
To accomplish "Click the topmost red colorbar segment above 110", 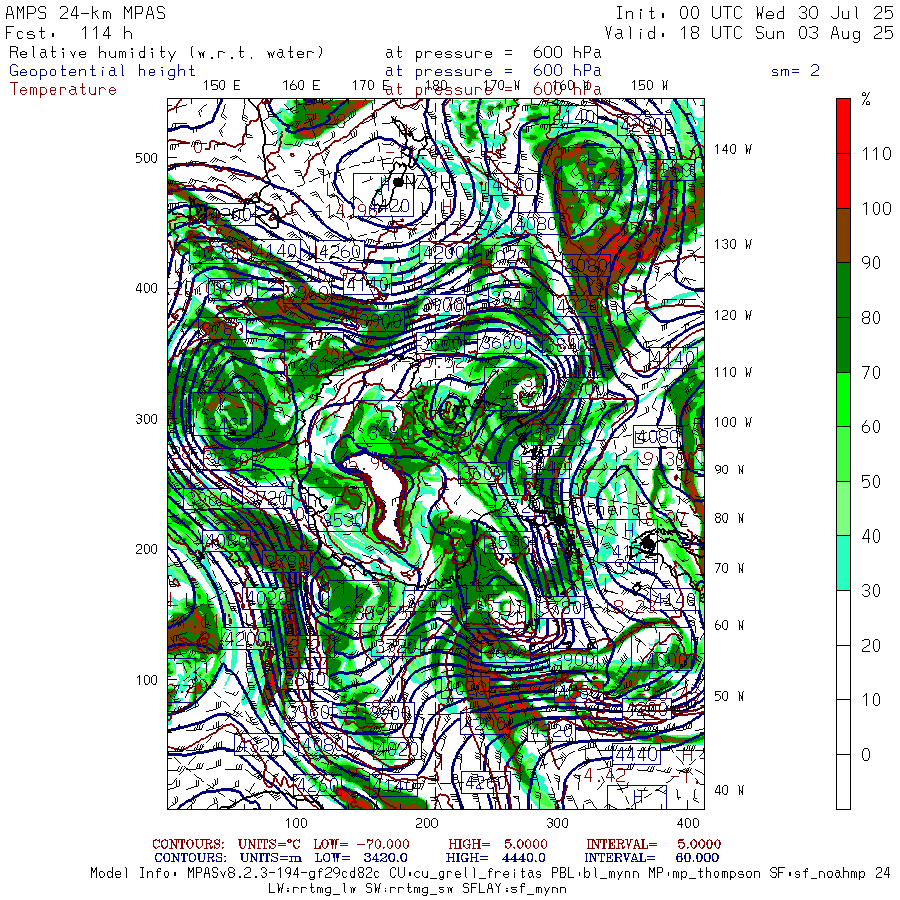I will (x=843, y=126).
